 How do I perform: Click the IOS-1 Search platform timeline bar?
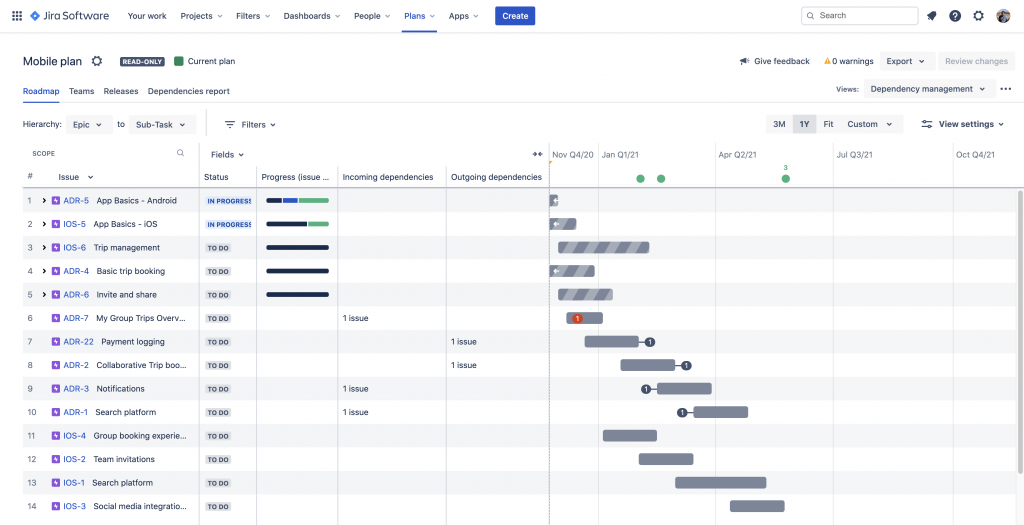(720, 483)
